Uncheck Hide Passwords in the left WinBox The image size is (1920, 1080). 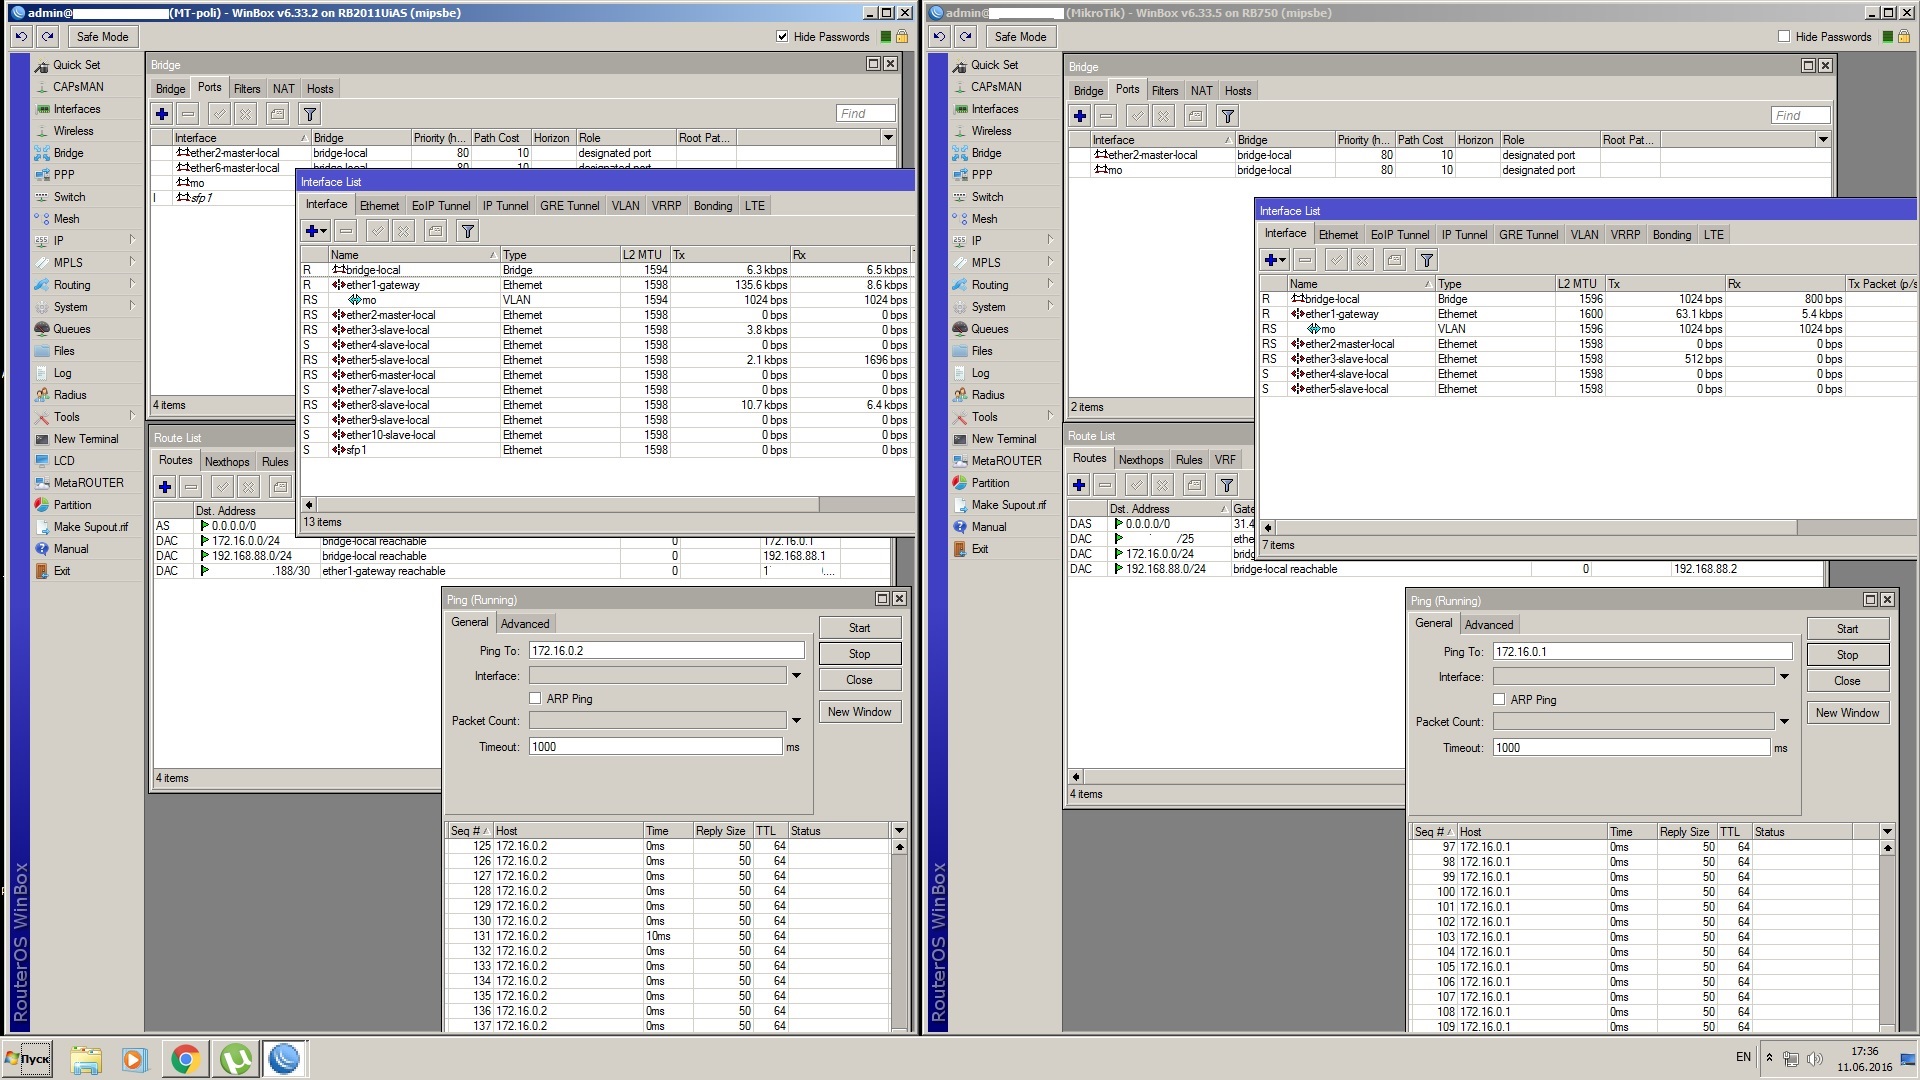point(782,37)
